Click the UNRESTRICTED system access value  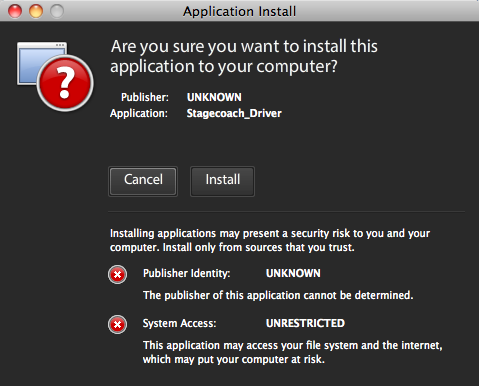point(305,323)
